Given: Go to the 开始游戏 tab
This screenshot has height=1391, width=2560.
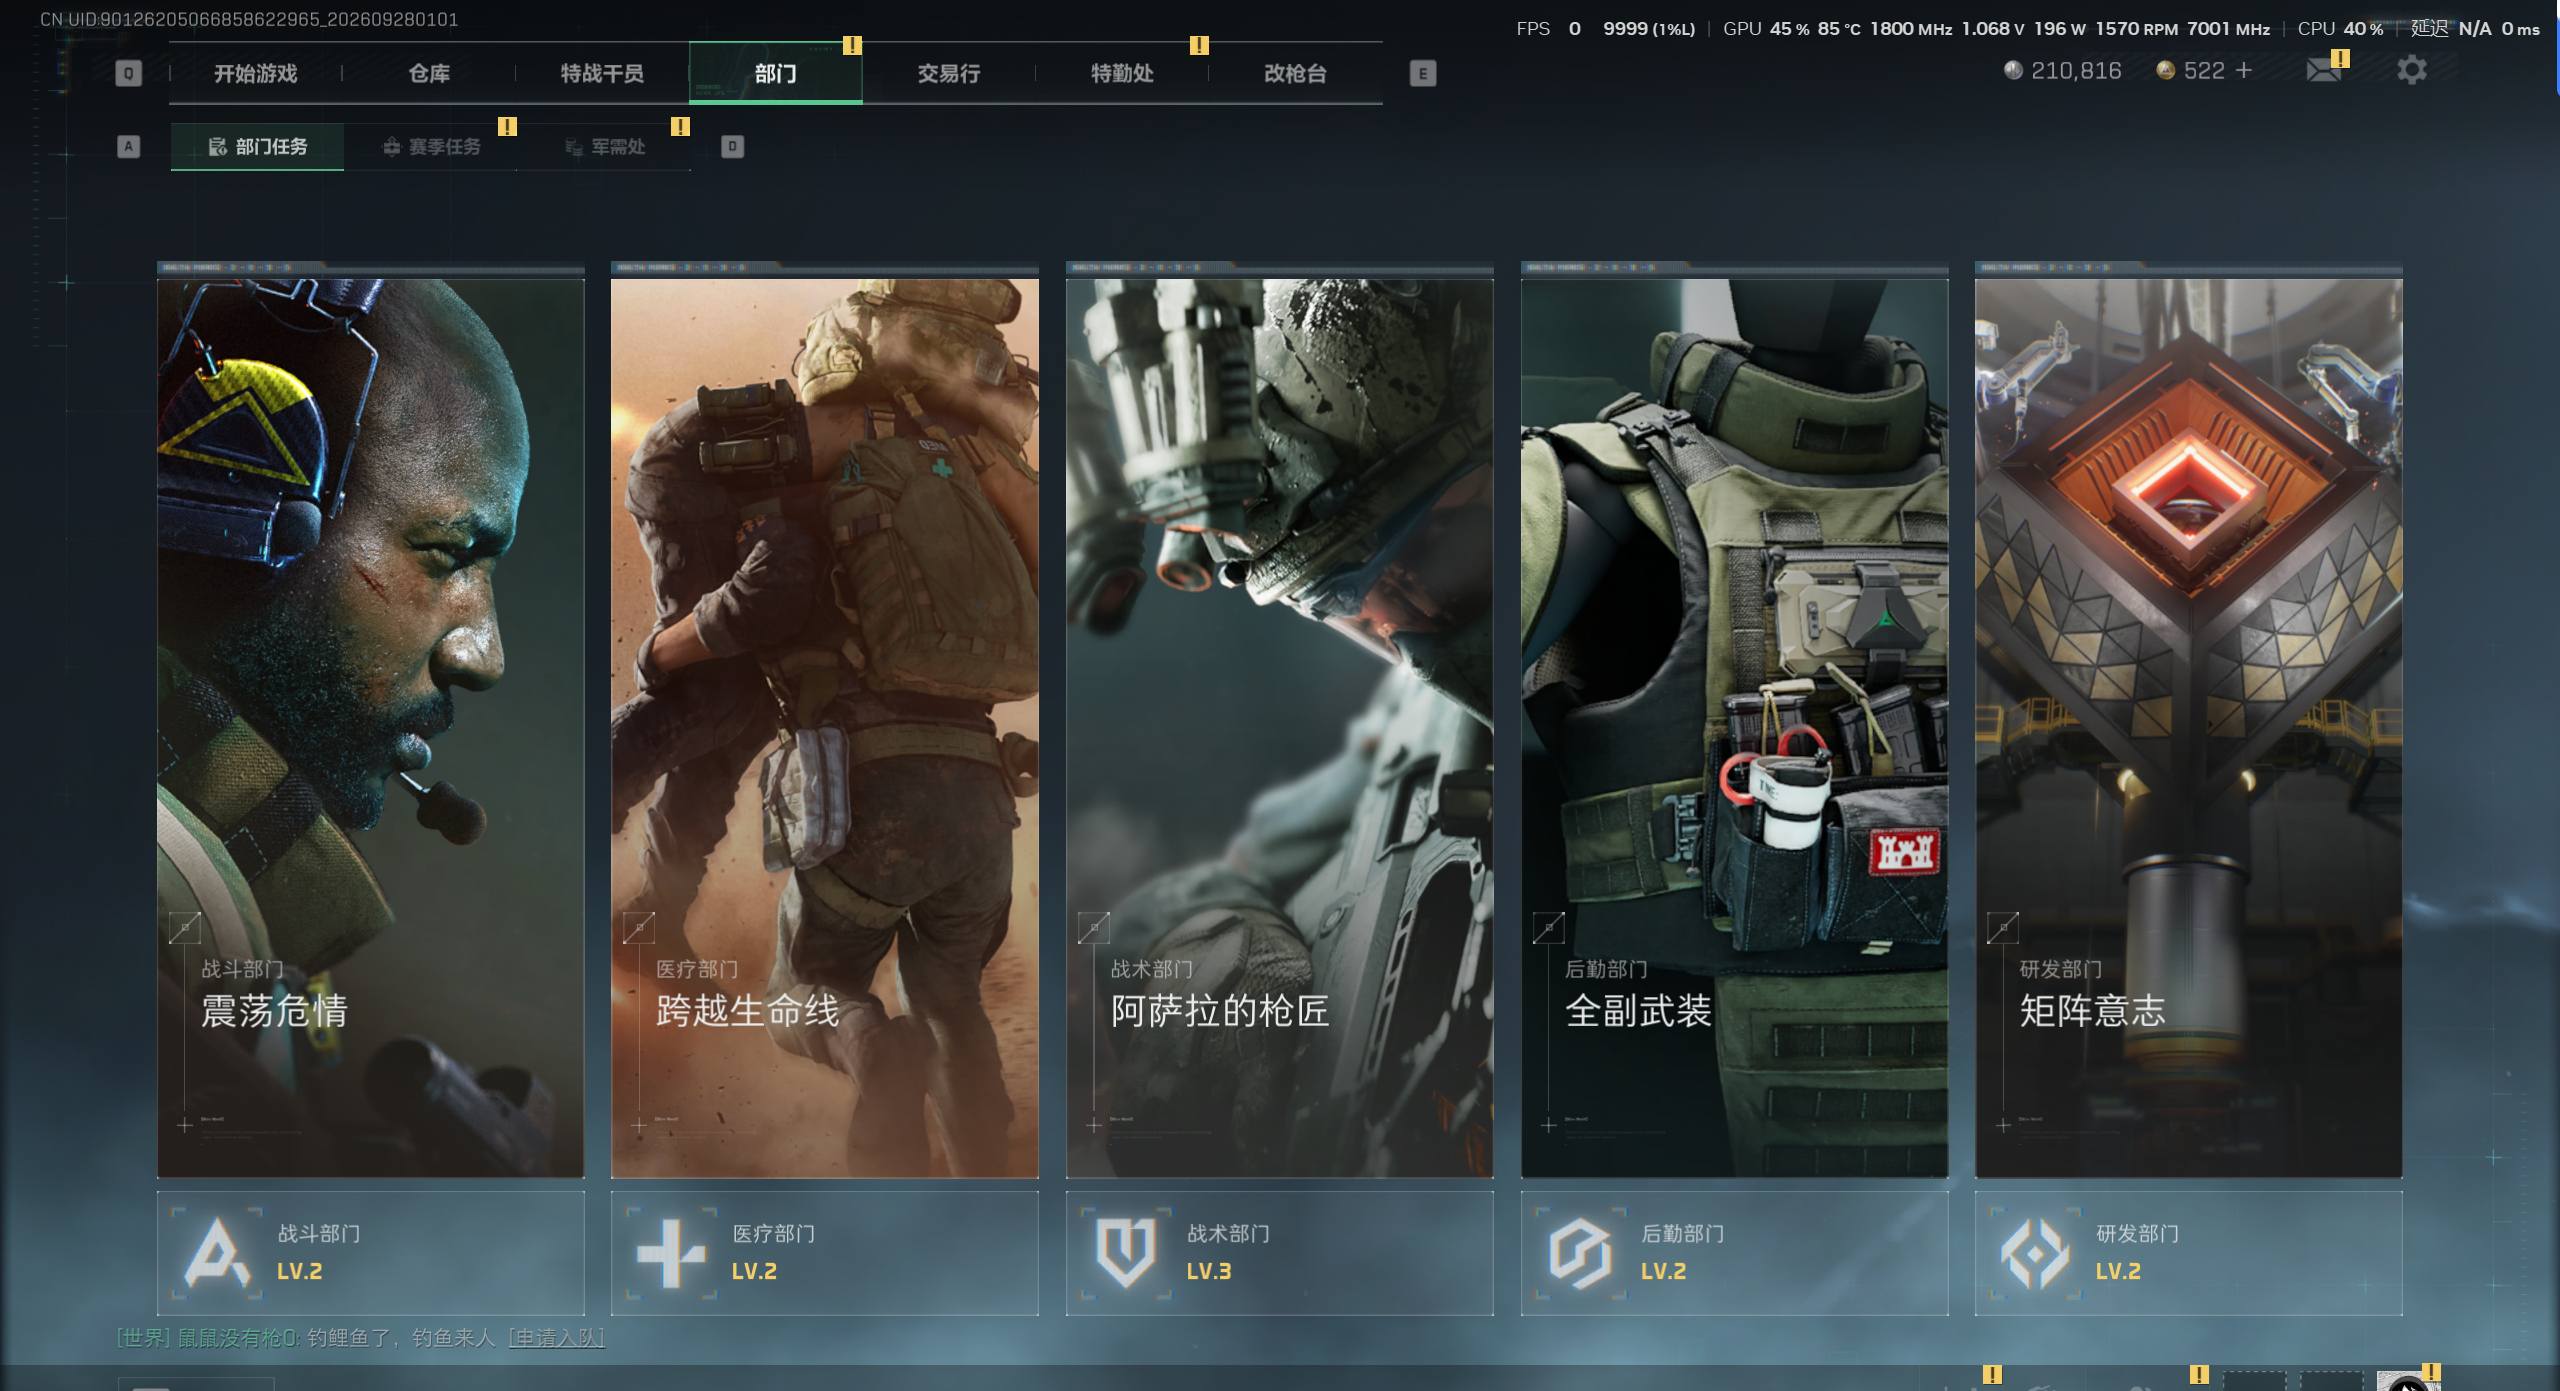Looking at the screenshot, I should 256,73.
